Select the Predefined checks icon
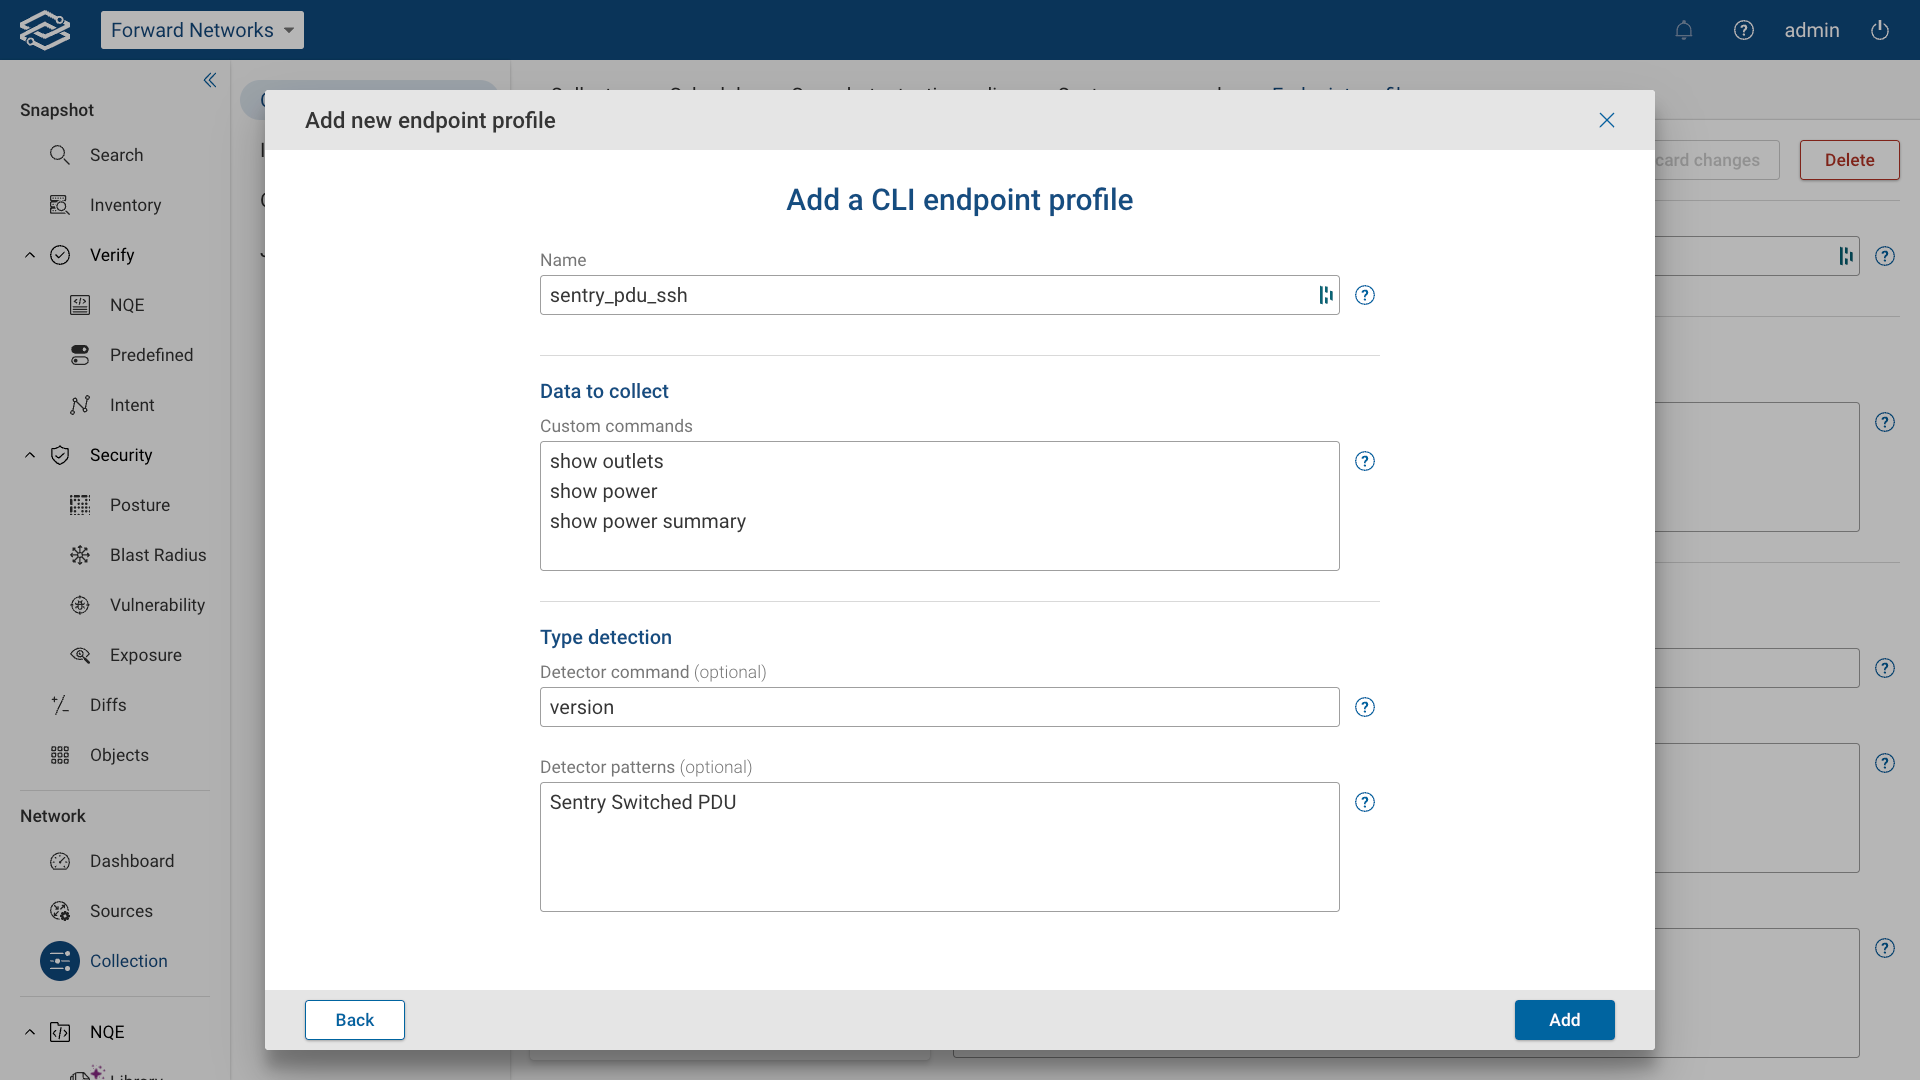 (x=80, y=355)
